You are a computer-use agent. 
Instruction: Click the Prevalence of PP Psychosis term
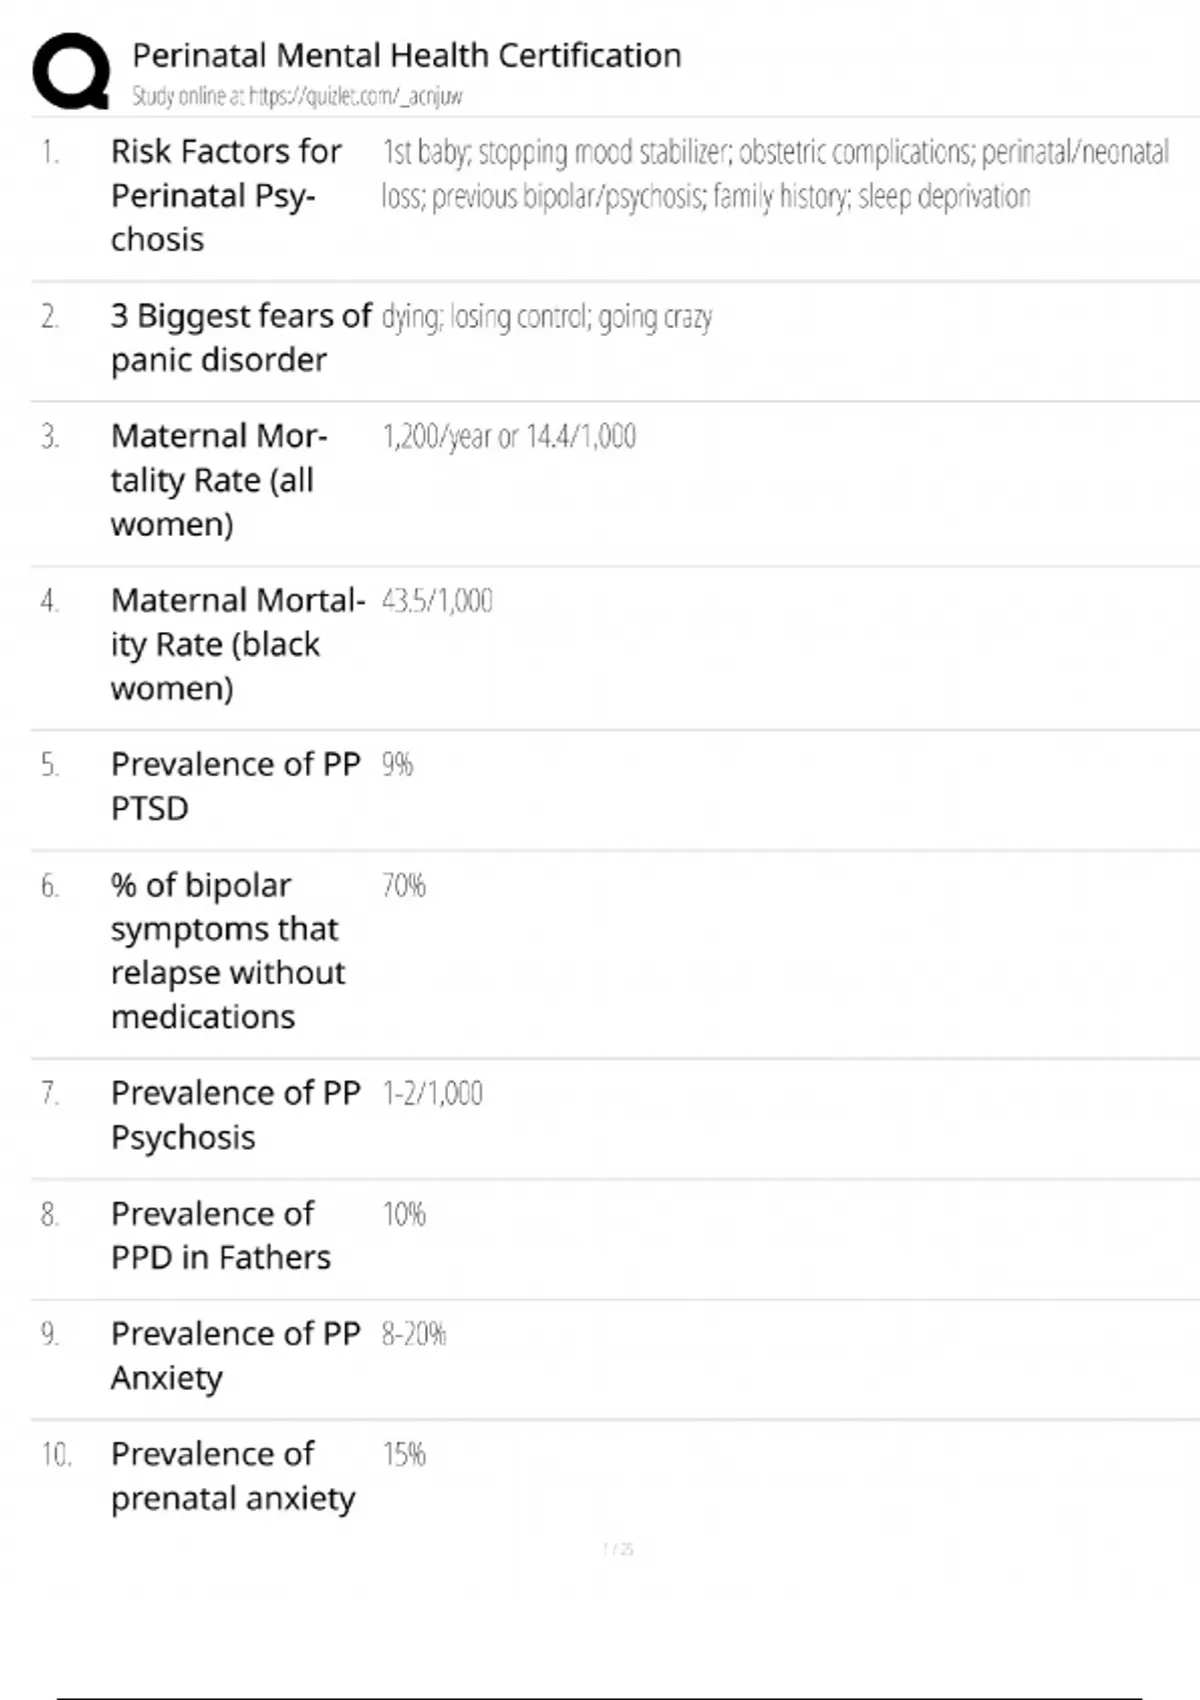coord(235,1115)
